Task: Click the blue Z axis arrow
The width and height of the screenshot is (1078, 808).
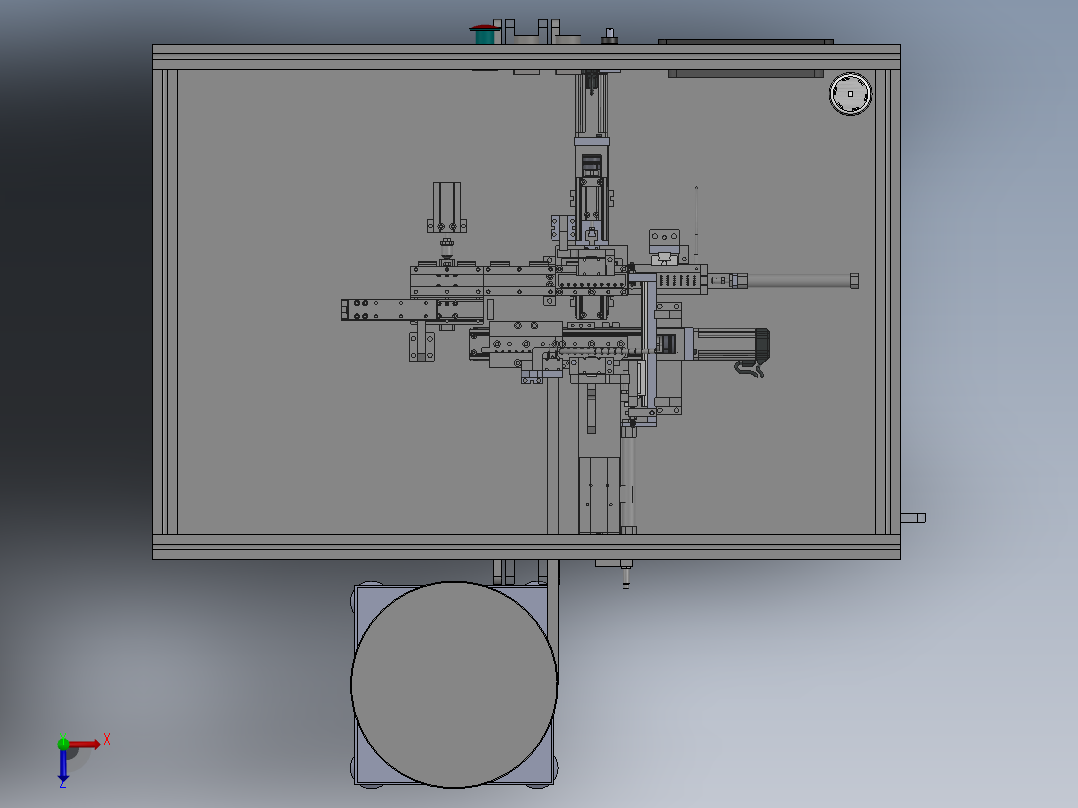Action: [63, 765]
